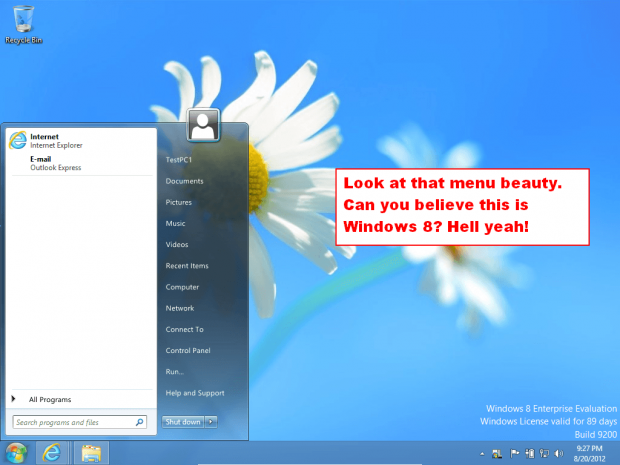Click the Shut down button

[x=183, y=422]
